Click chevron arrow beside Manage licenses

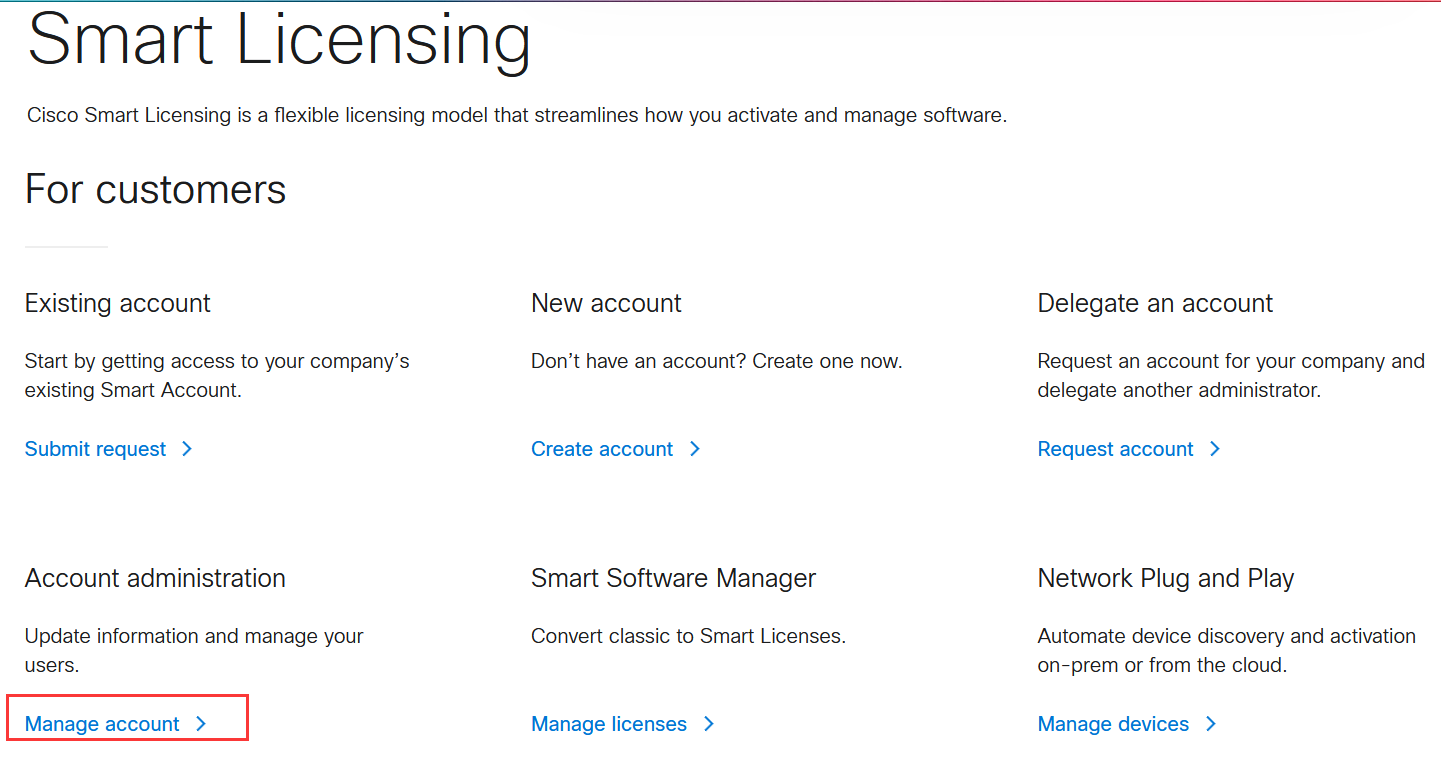click(709, 724)
